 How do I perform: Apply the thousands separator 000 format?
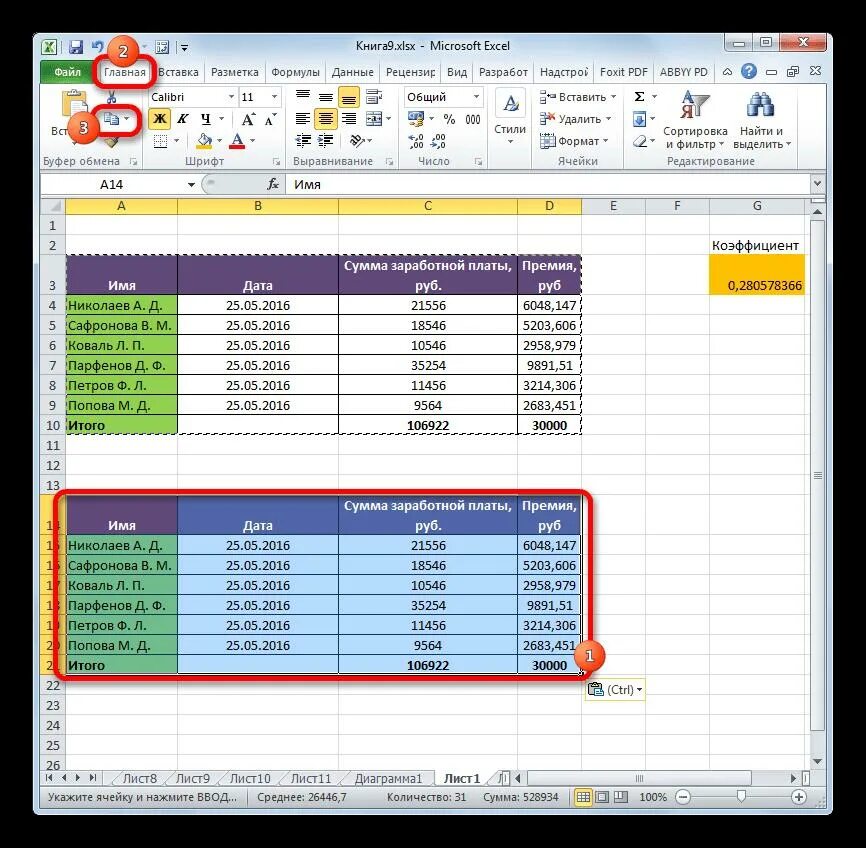point(473,119)
